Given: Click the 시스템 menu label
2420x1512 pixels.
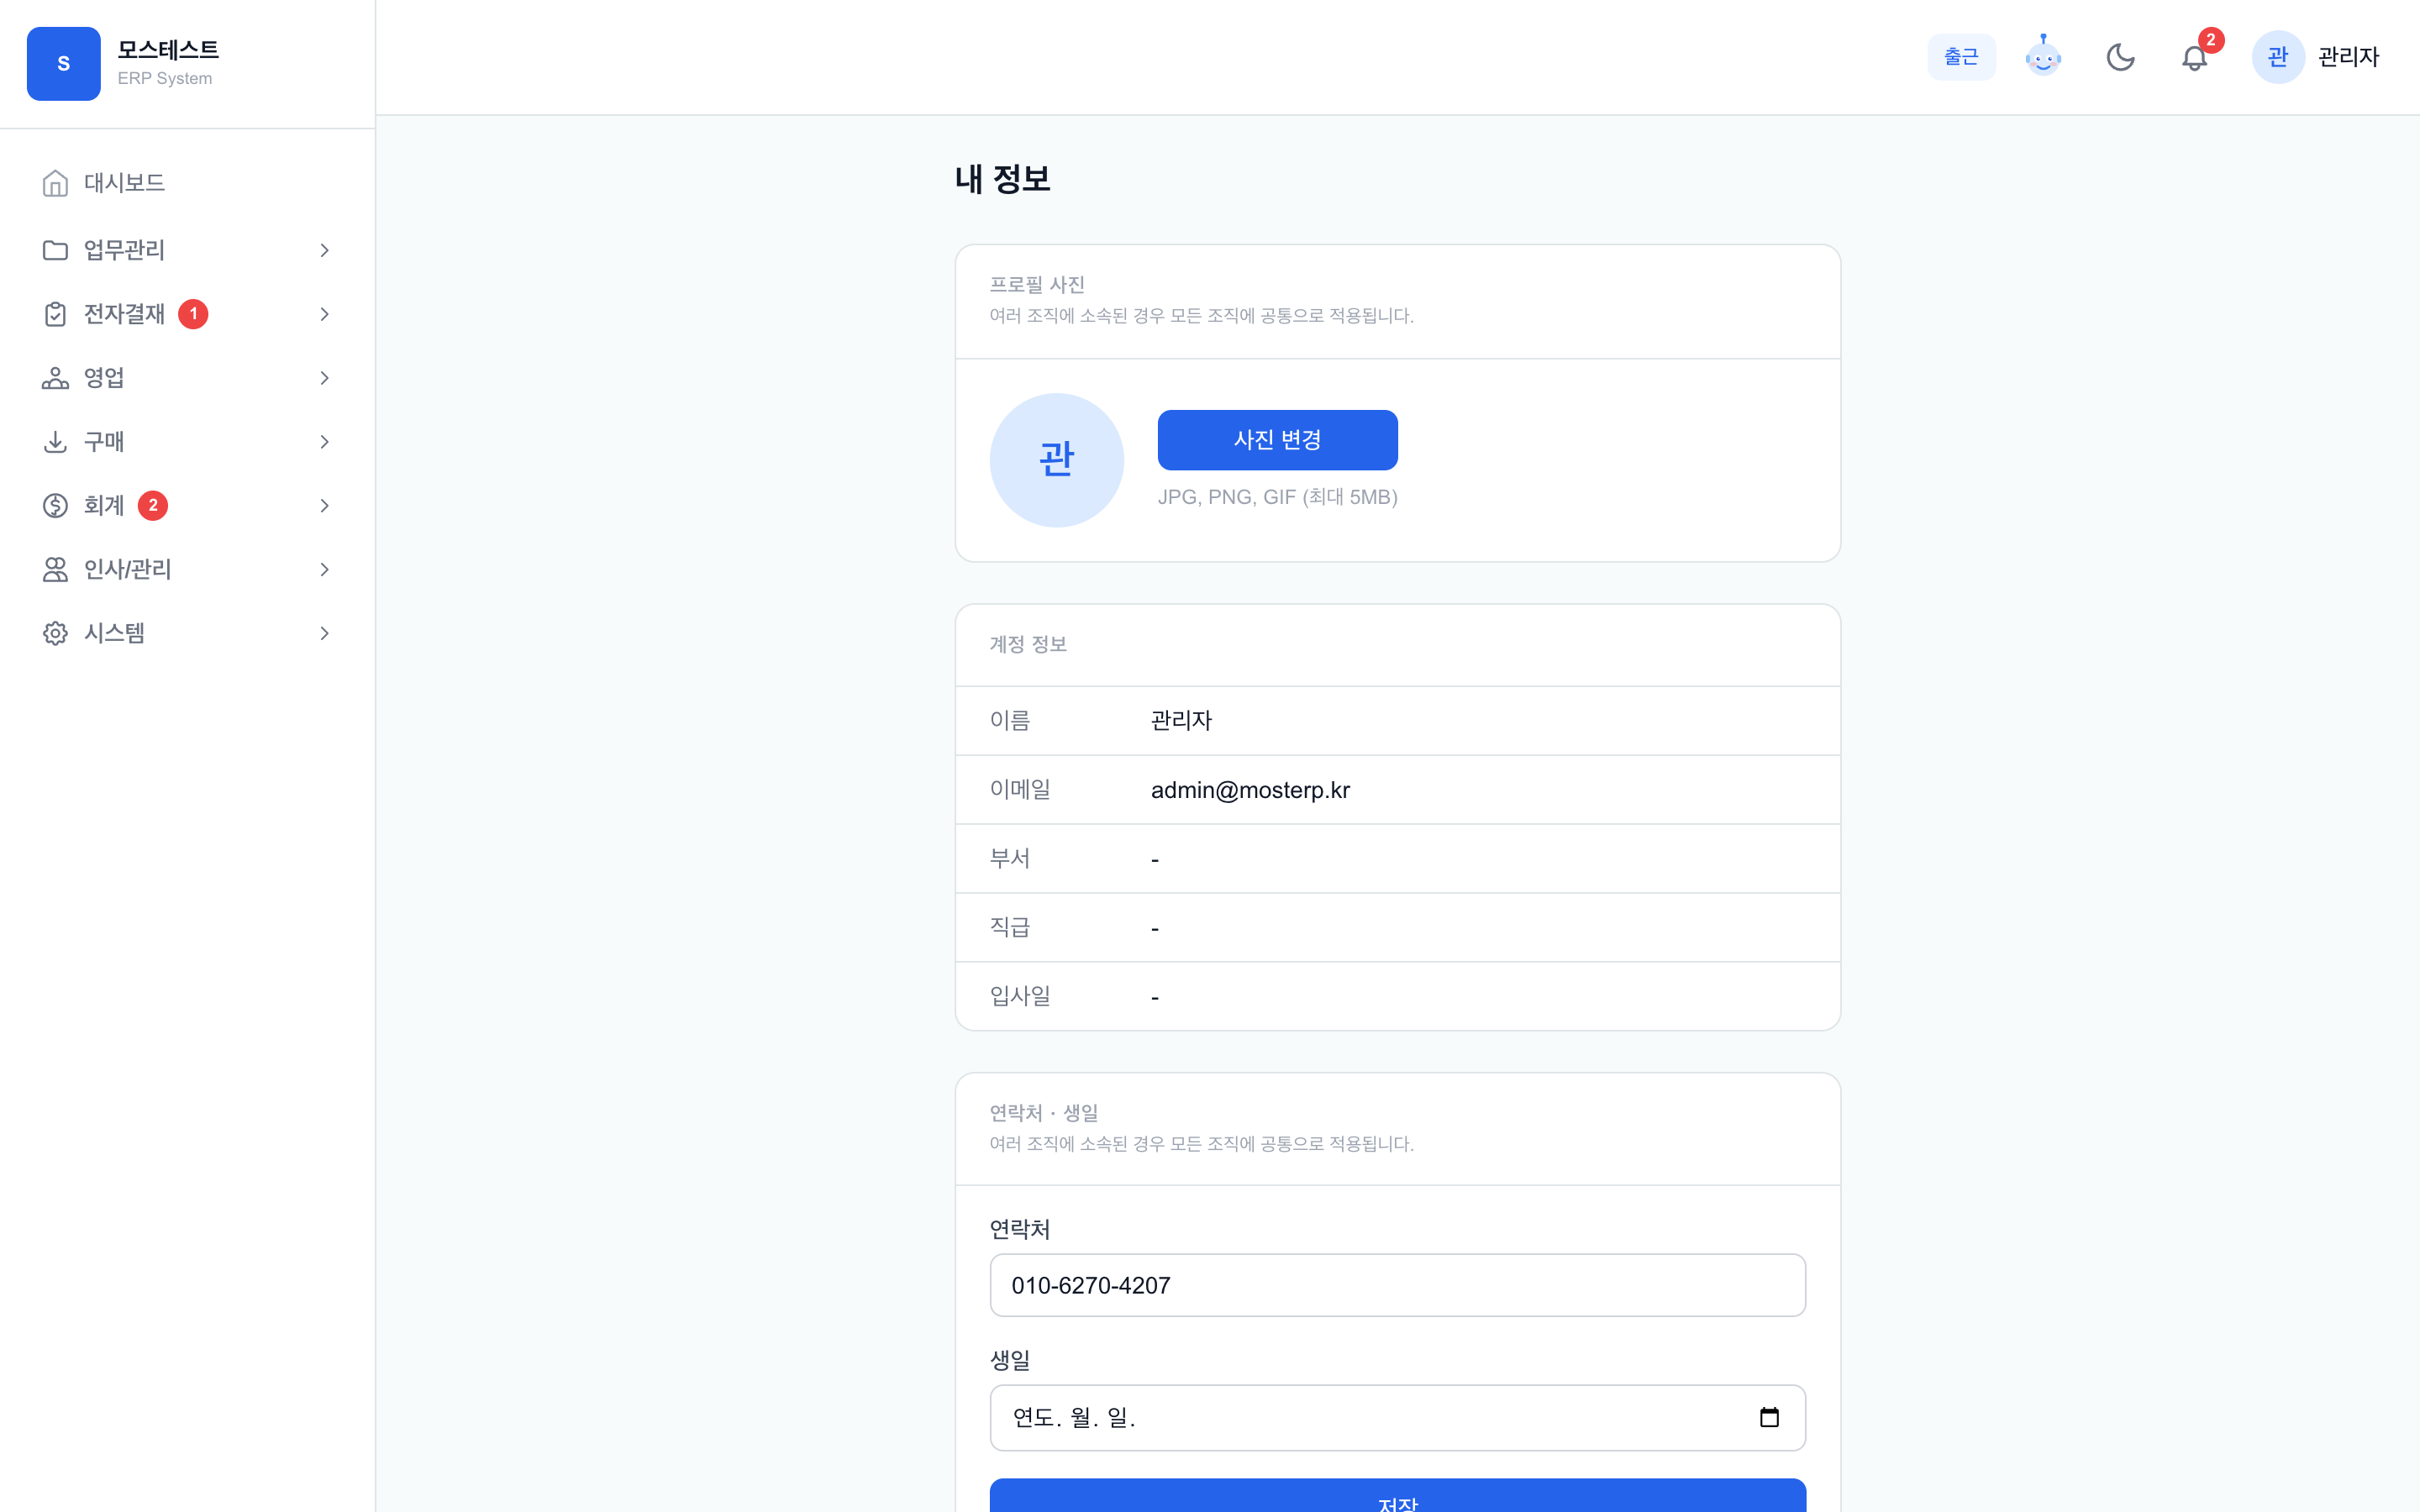Looking at the screenshot, I should click(x=114, y=633).
